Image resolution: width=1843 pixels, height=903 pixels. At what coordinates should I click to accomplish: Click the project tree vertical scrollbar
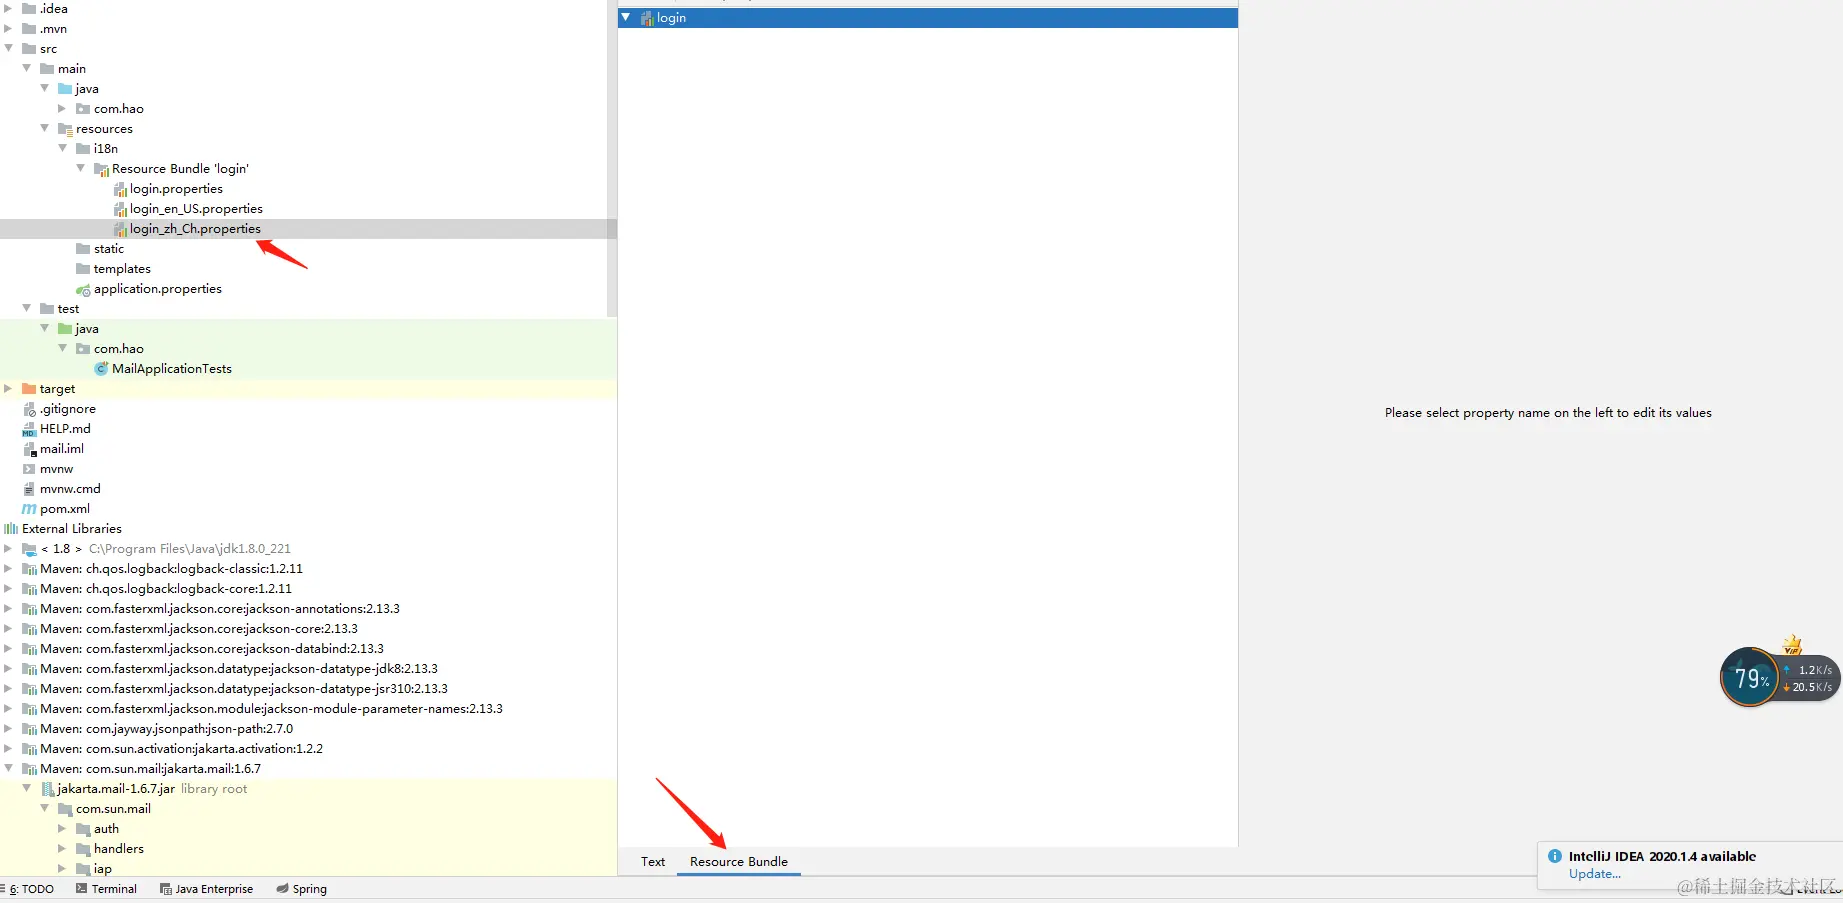[612, 160]
